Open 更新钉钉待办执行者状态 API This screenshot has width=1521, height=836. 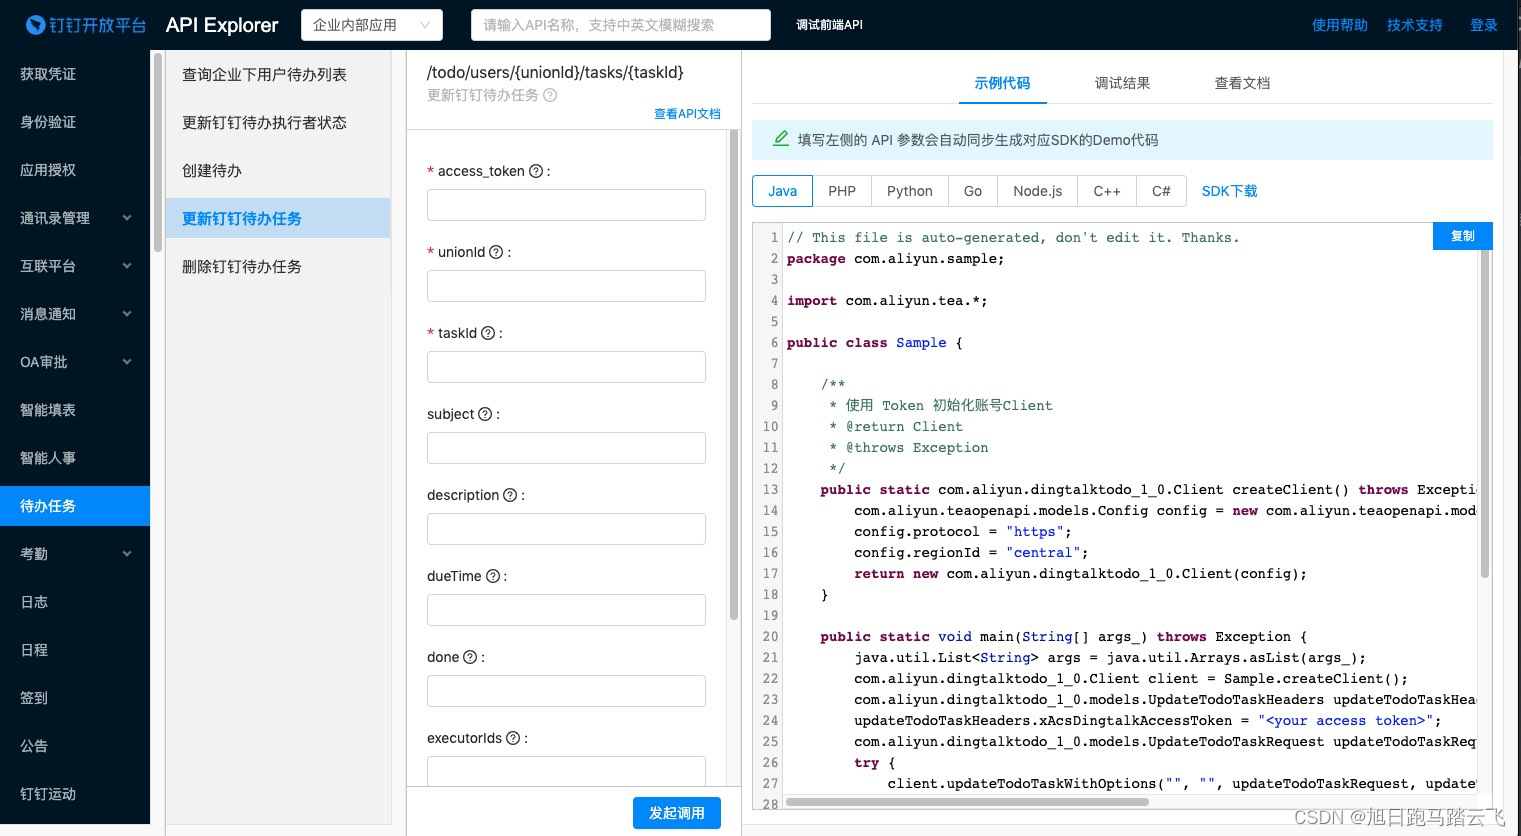(x=278, y=123)
